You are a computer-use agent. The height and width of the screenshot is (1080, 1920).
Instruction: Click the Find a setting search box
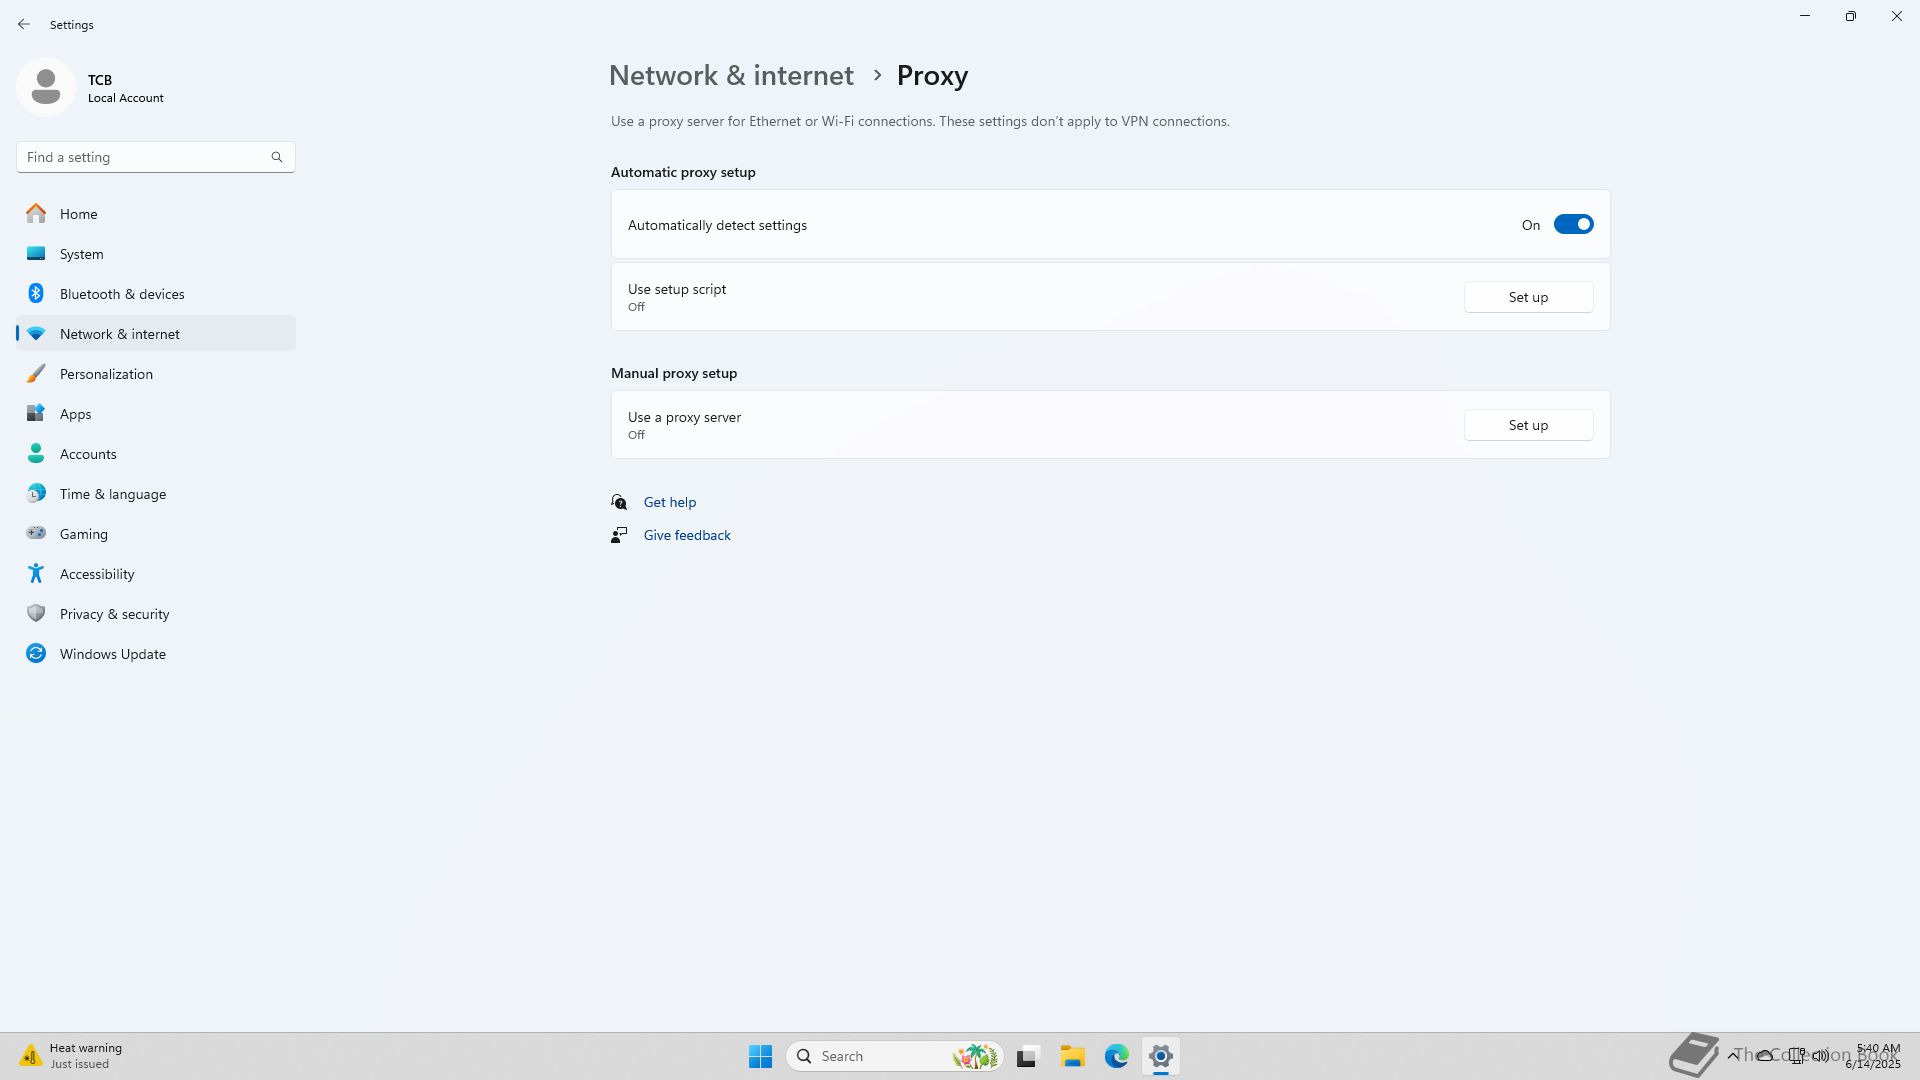pyautogui.click(x=145, y=157)
